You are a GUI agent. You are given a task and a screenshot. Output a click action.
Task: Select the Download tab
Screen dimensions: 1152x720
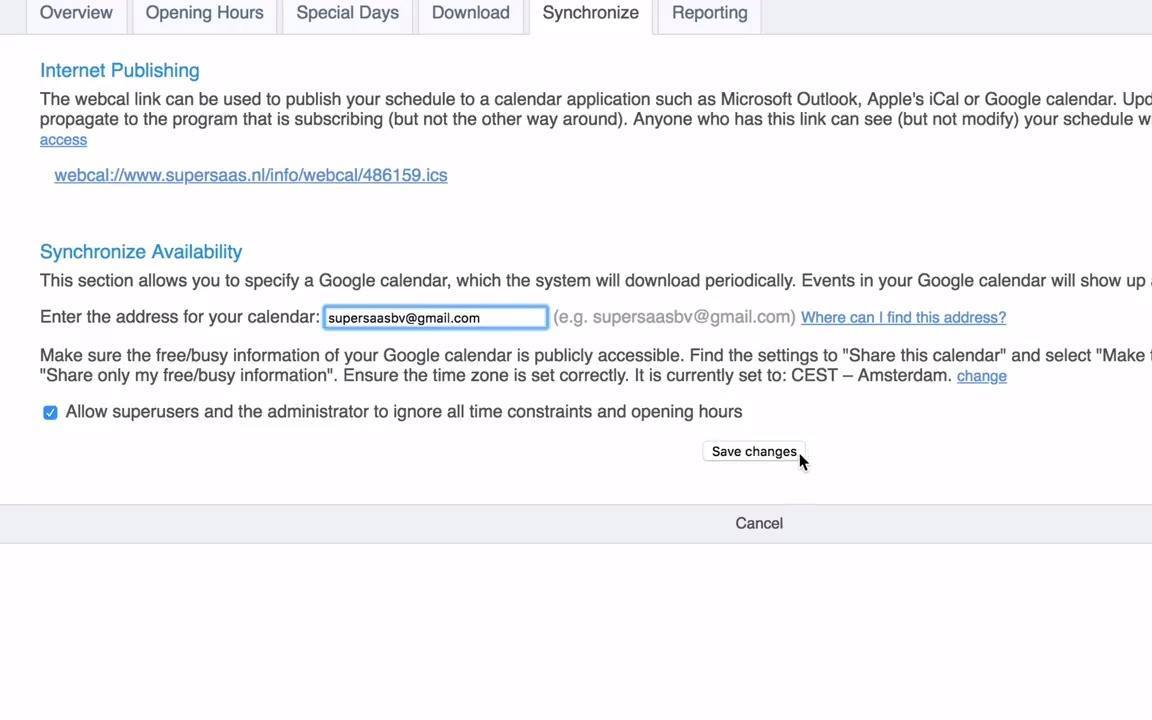click(x=471, y=13)
